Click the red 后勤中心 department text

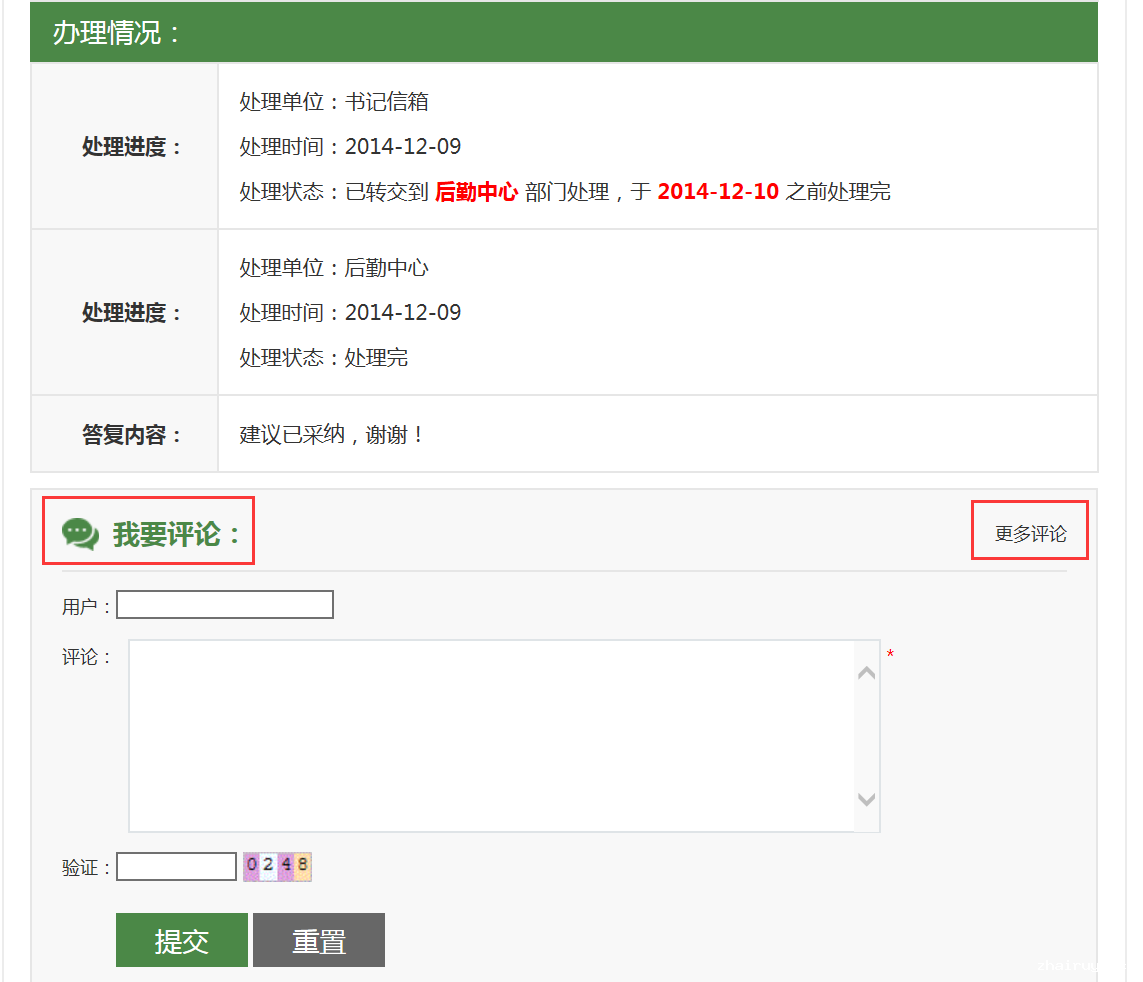(x=476, y=192)
